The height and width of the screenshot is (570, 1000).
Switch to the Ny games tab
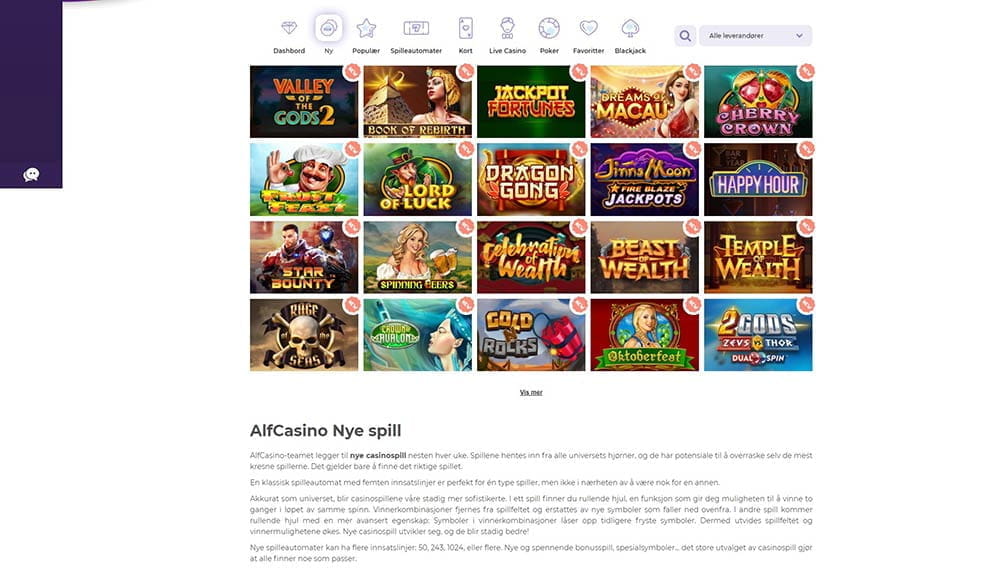tap(328, 28)
